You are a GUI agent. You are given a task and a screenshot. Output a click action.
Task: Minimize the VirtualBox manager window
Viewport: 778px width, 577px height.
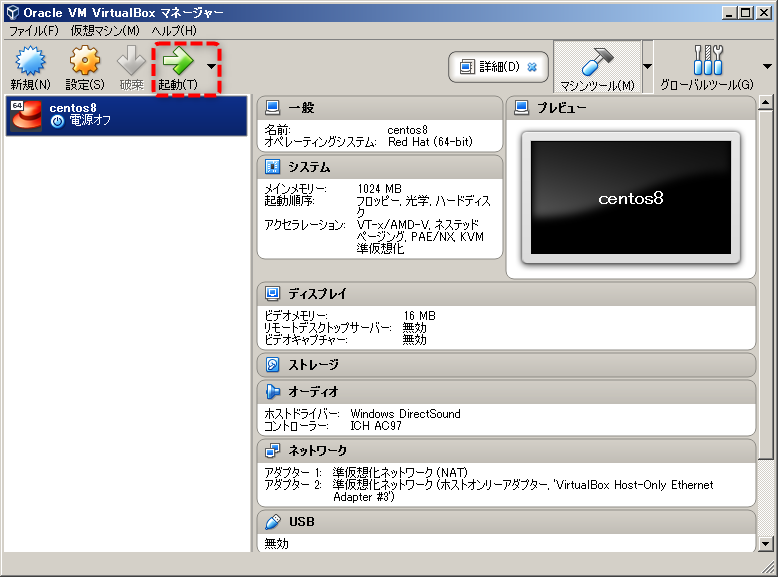[x=729, y=13]
